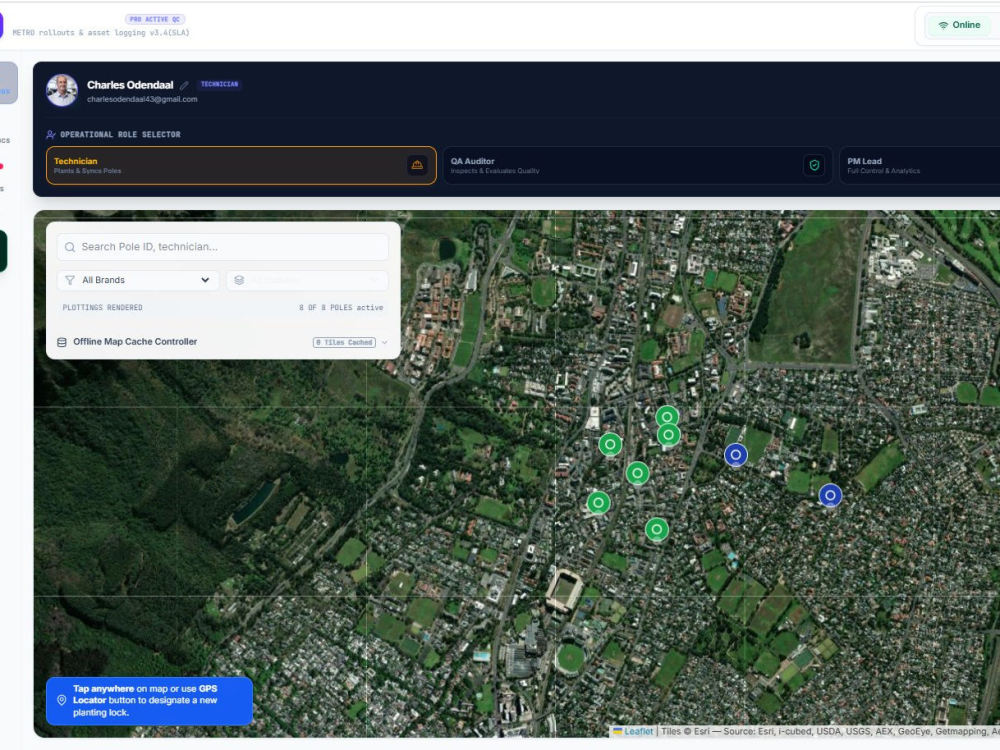
Task: Click the database icon beside Offline Map Cache Controller
Action: point(62,342)
